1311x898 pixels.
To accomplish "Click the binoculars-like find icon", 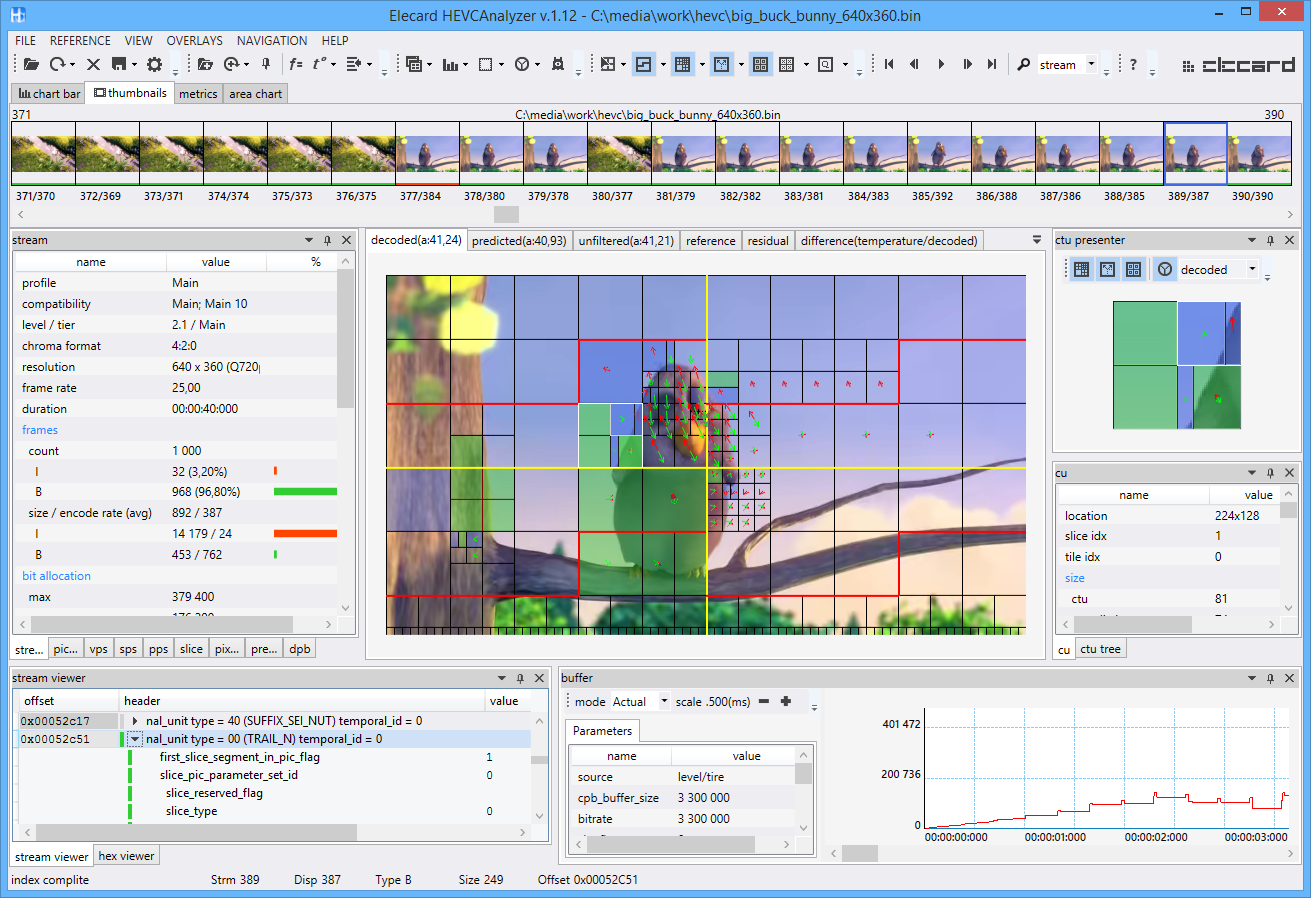I will [x=557, y=64].
